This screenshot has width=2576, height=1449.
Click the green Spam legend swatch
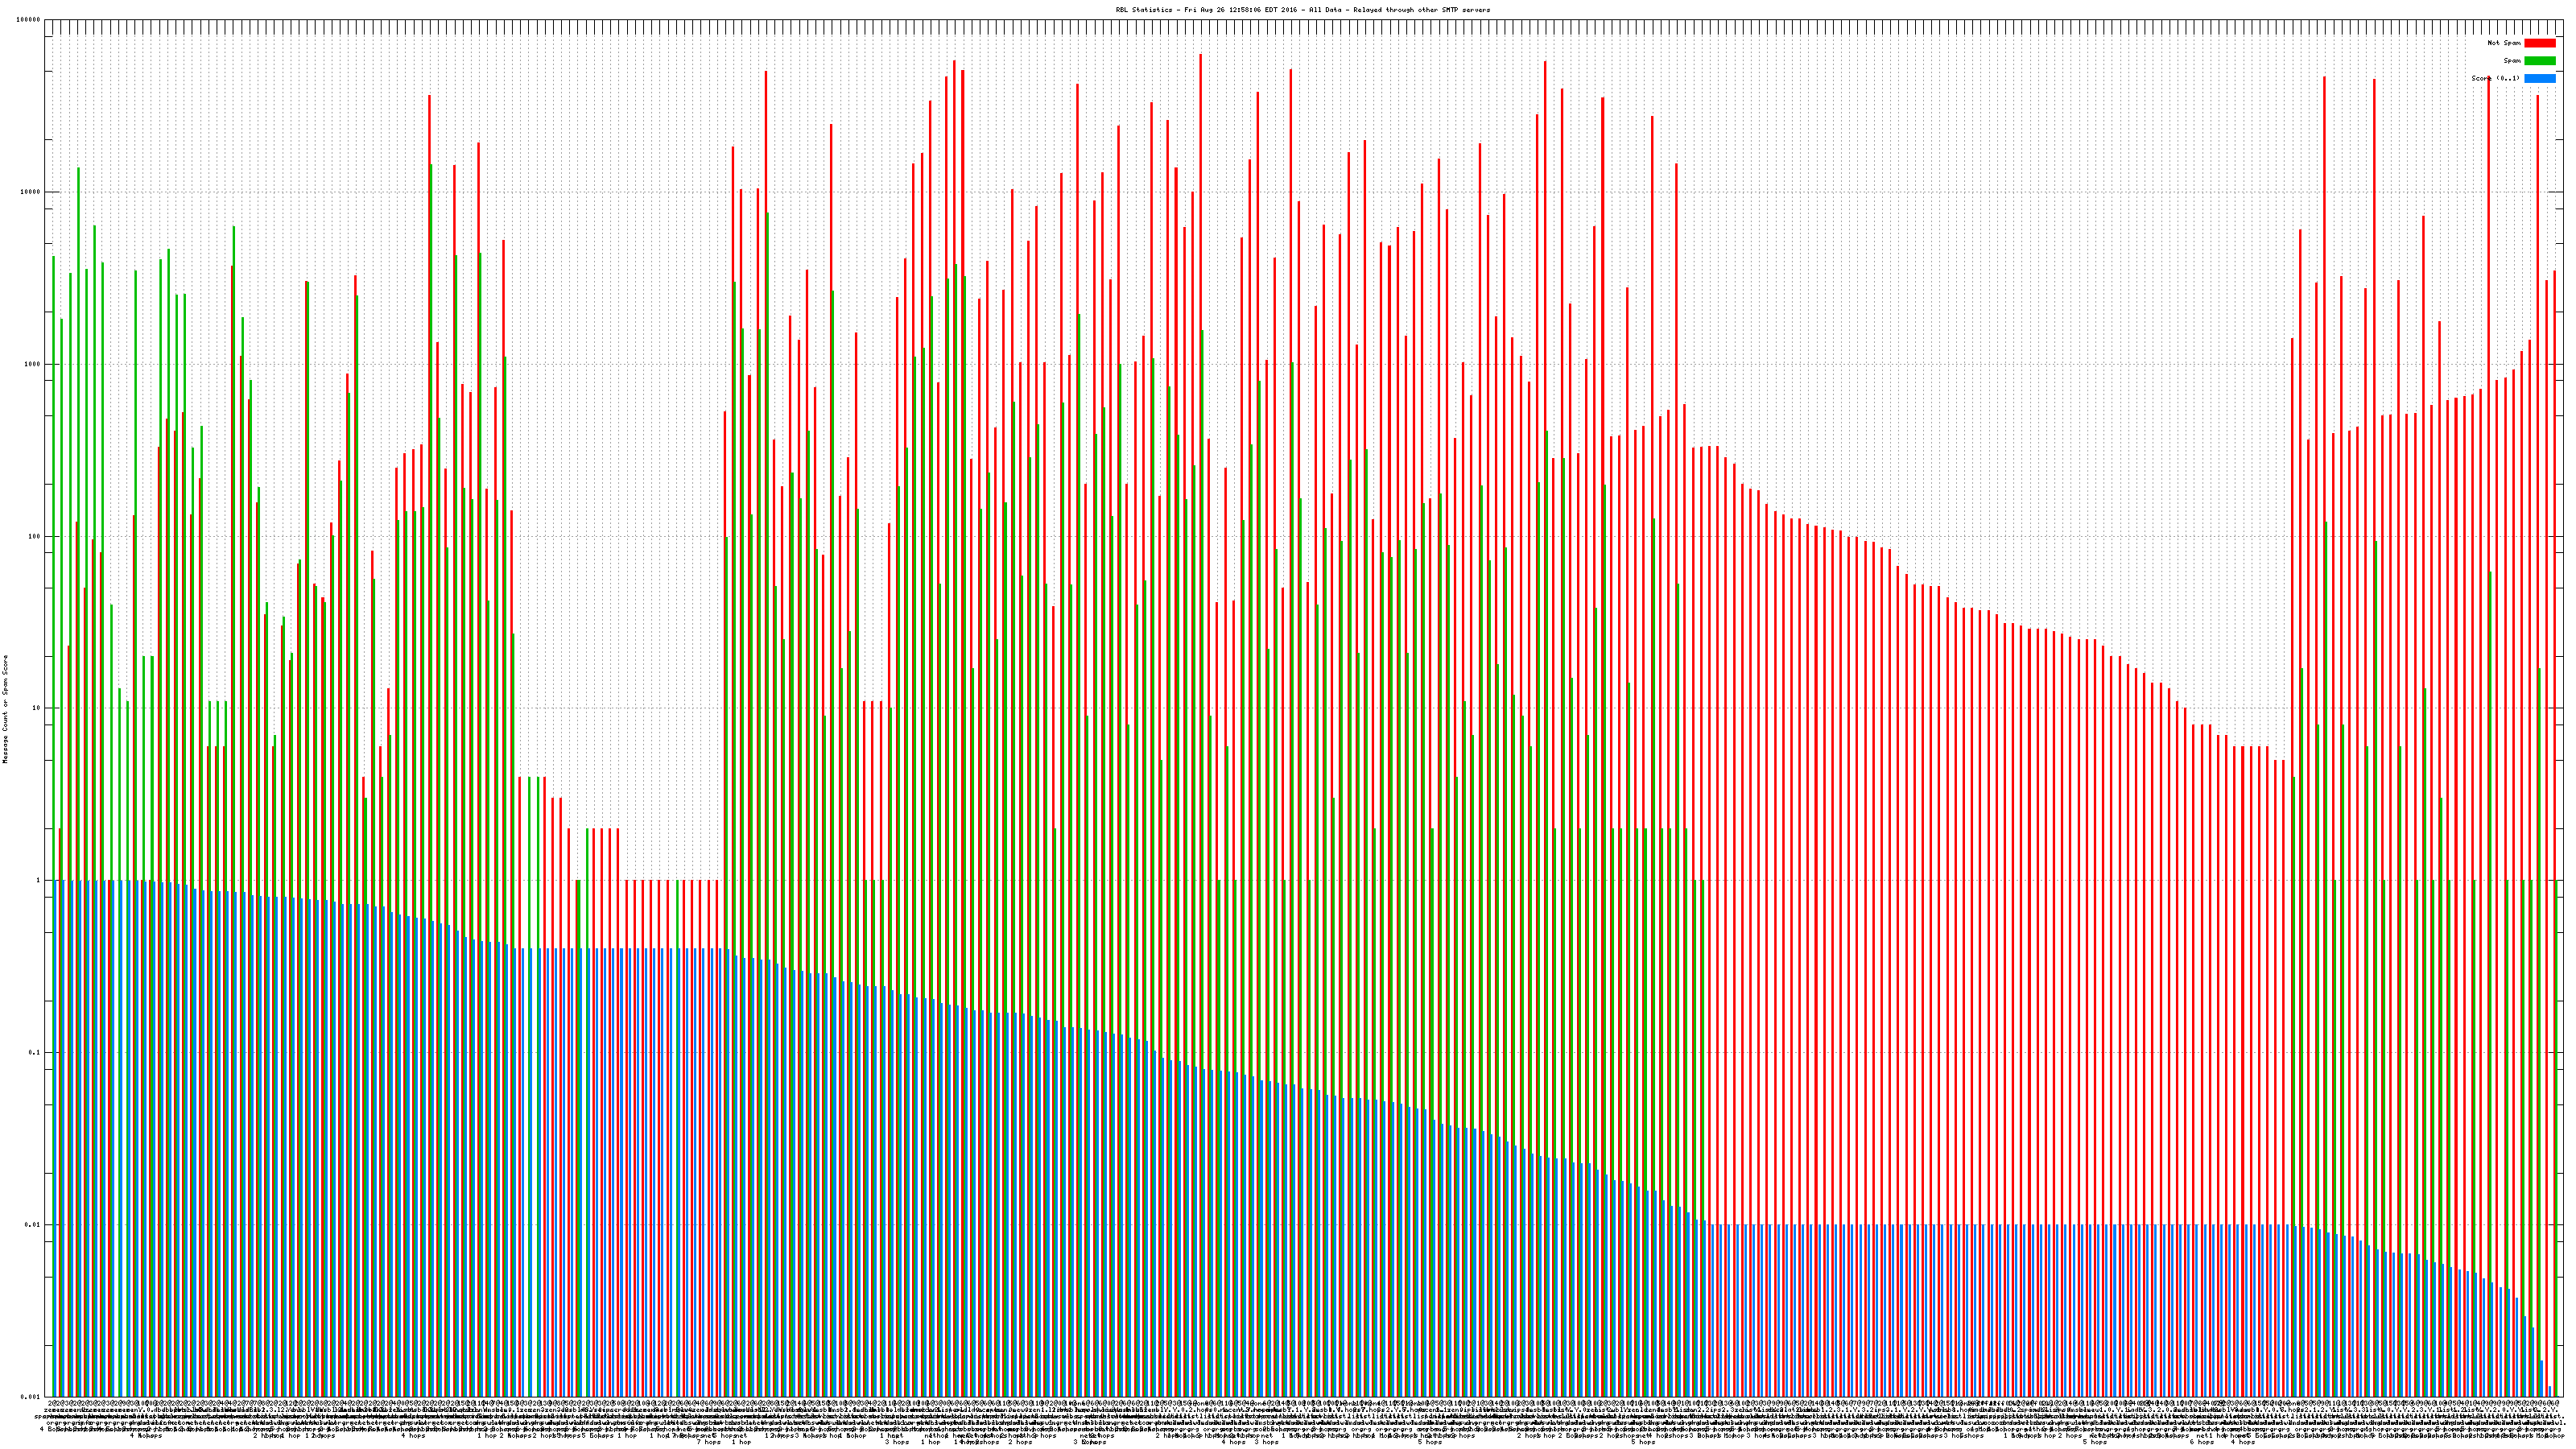point(2539,61)
